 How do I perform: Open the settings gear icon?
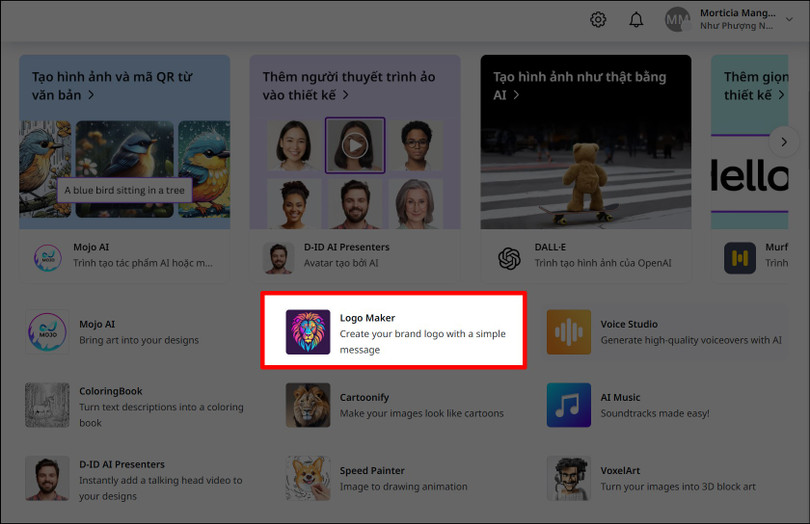point(598,20)
